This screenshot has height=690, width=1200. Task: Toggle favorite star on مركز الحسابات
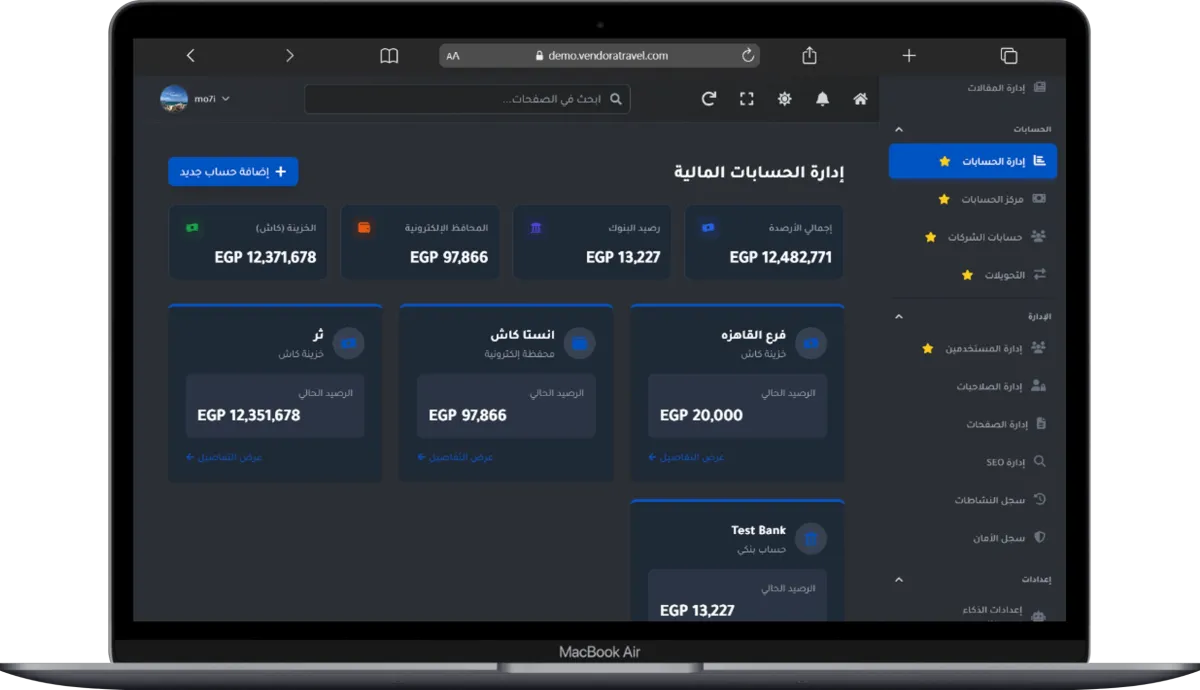click(943, 200)
